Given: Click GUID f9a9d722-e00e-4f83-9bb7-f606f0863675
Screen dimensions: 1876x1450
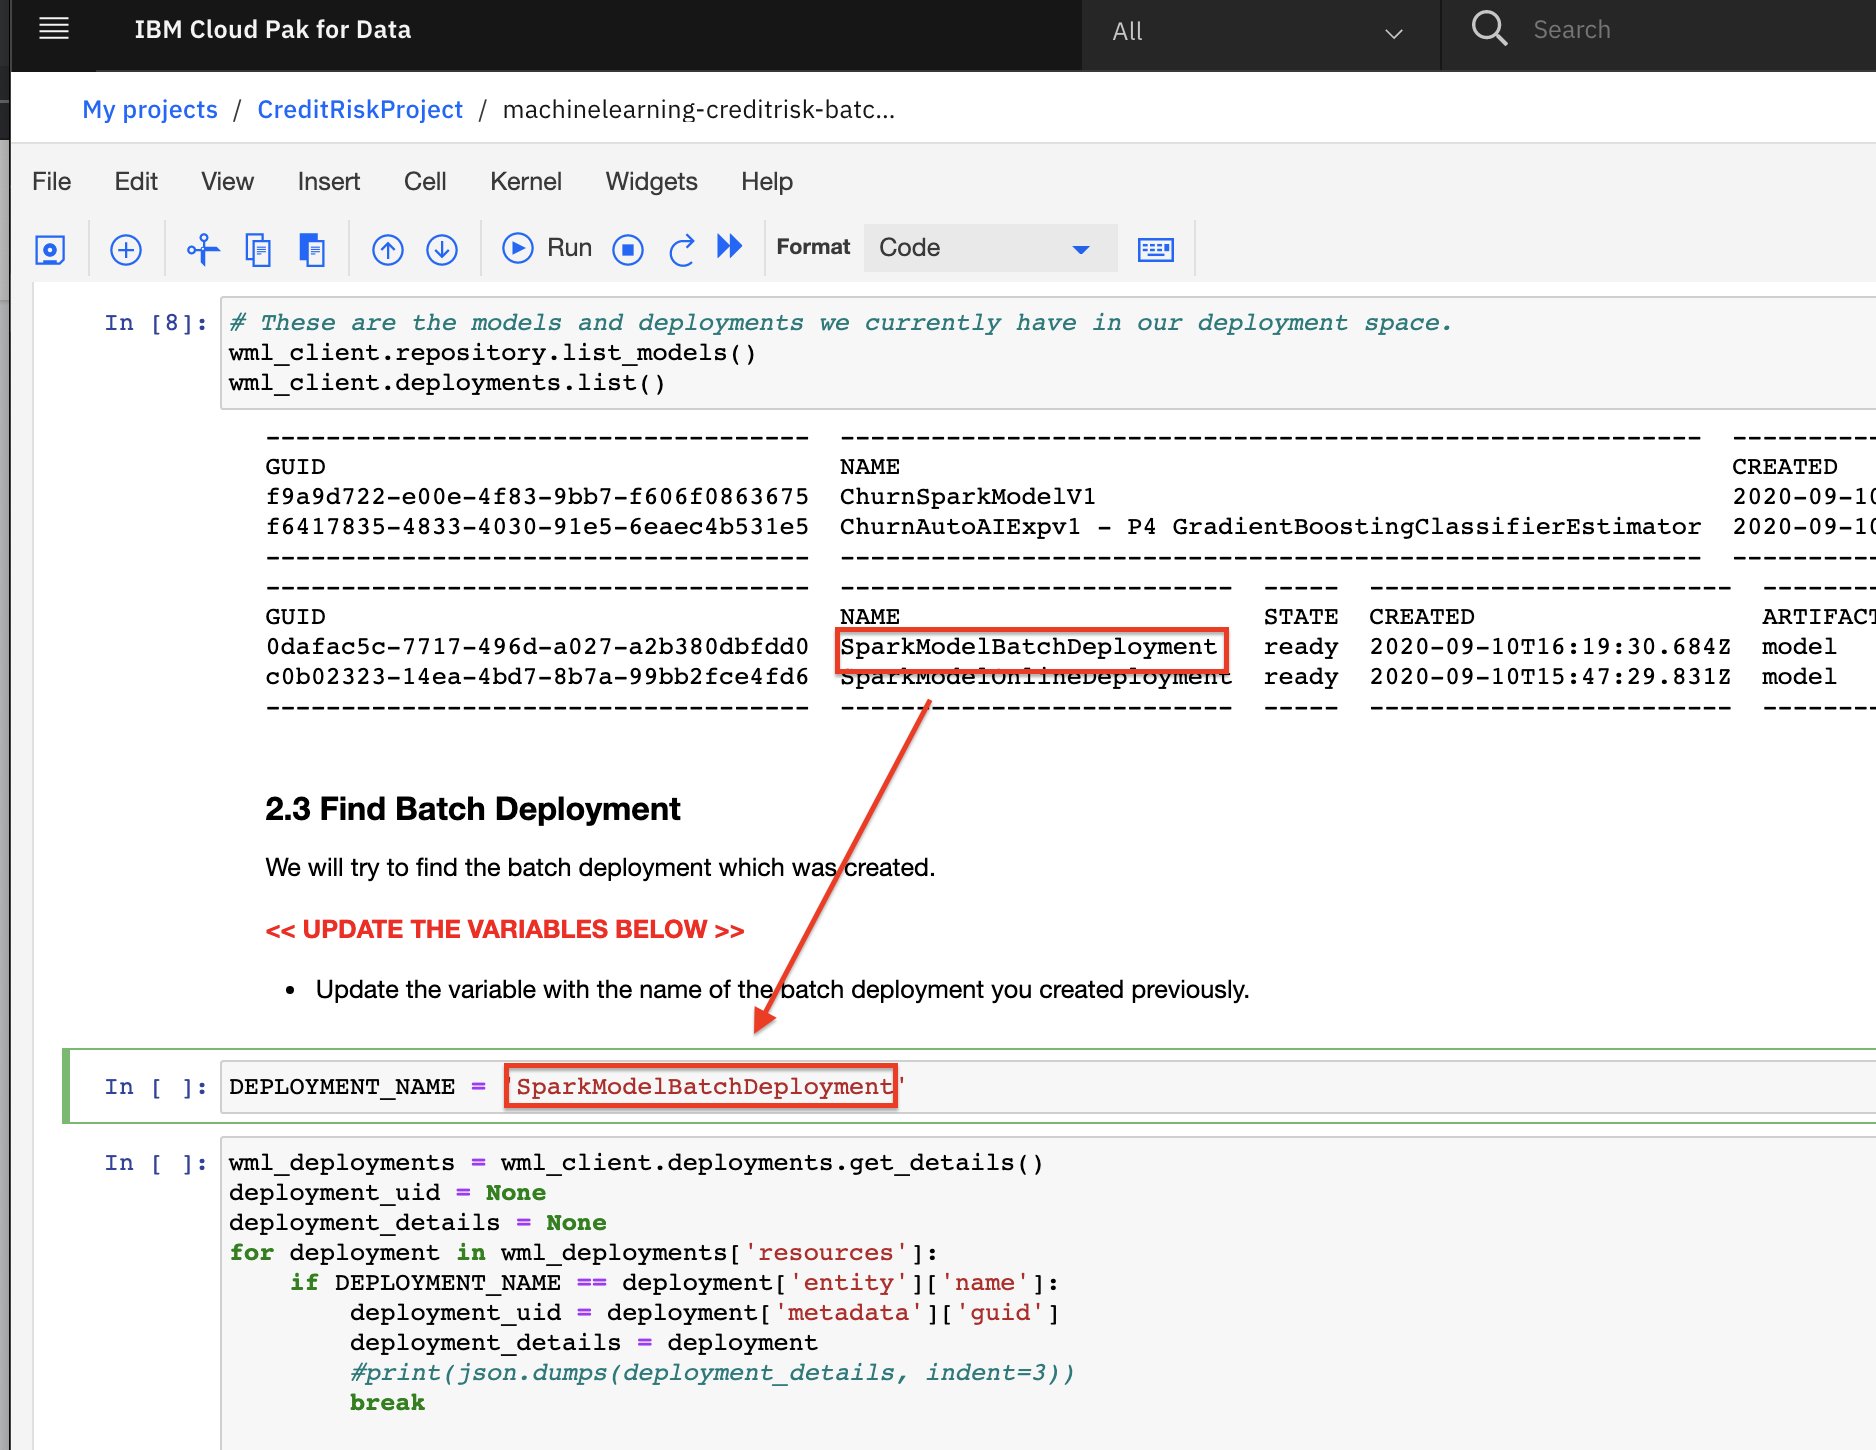Looking at the screenshot, I should 537,497.
